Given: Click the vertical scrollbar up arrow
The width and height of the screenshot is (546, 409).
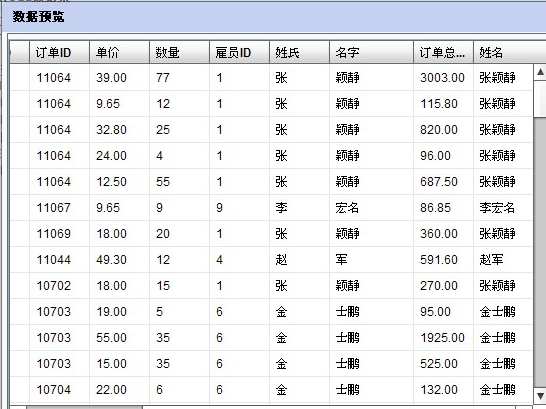Looking at the screenshot, I should pos(540,72).
